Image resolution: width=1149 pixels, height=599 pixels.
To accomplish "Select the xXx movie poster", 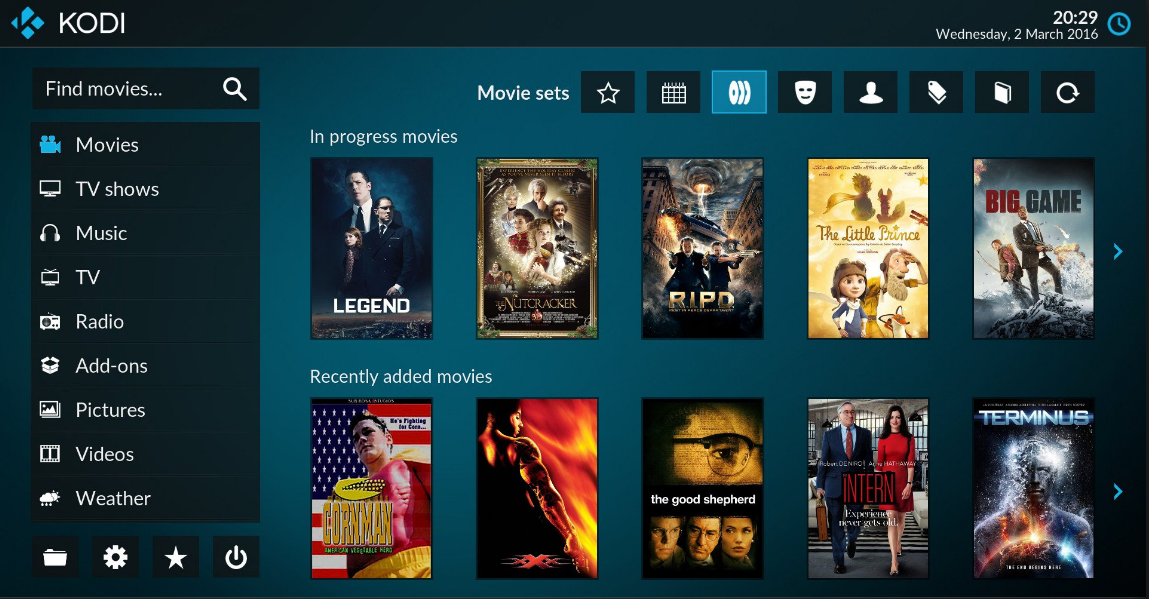I will pos(537,488).
